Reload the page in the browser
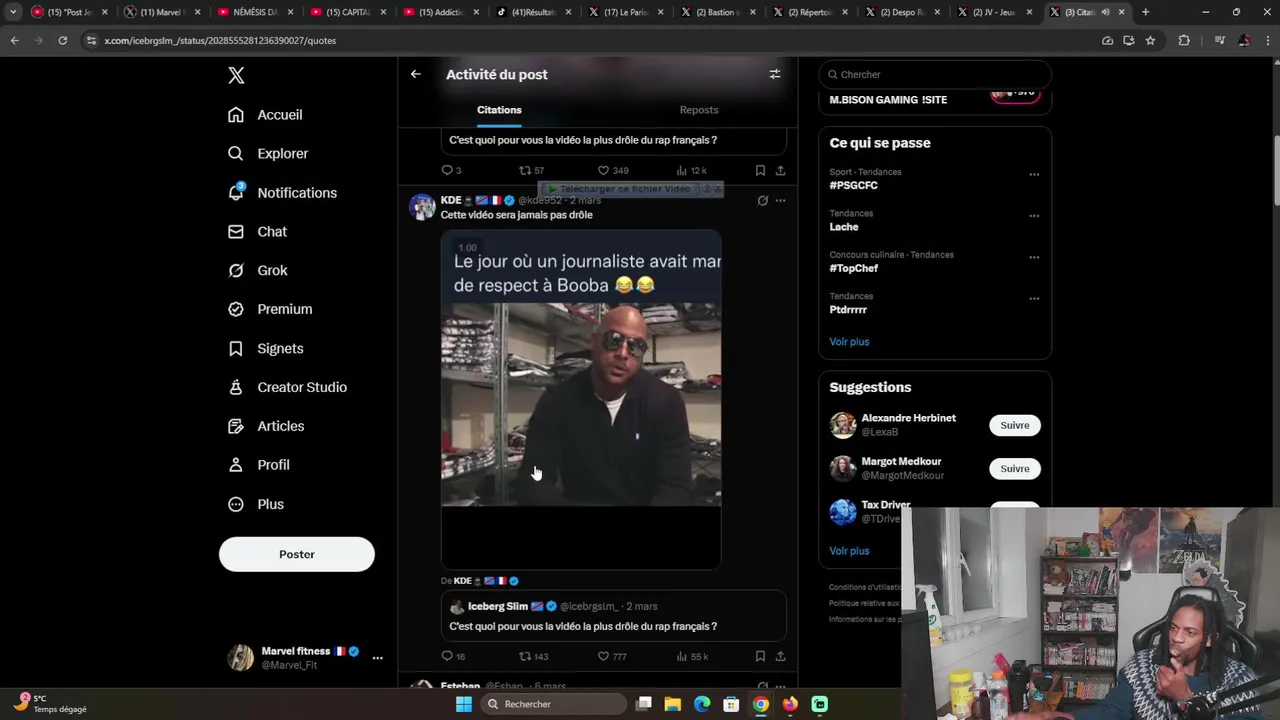The width and height of the screenshot is (1280, 720). (62, 40)
